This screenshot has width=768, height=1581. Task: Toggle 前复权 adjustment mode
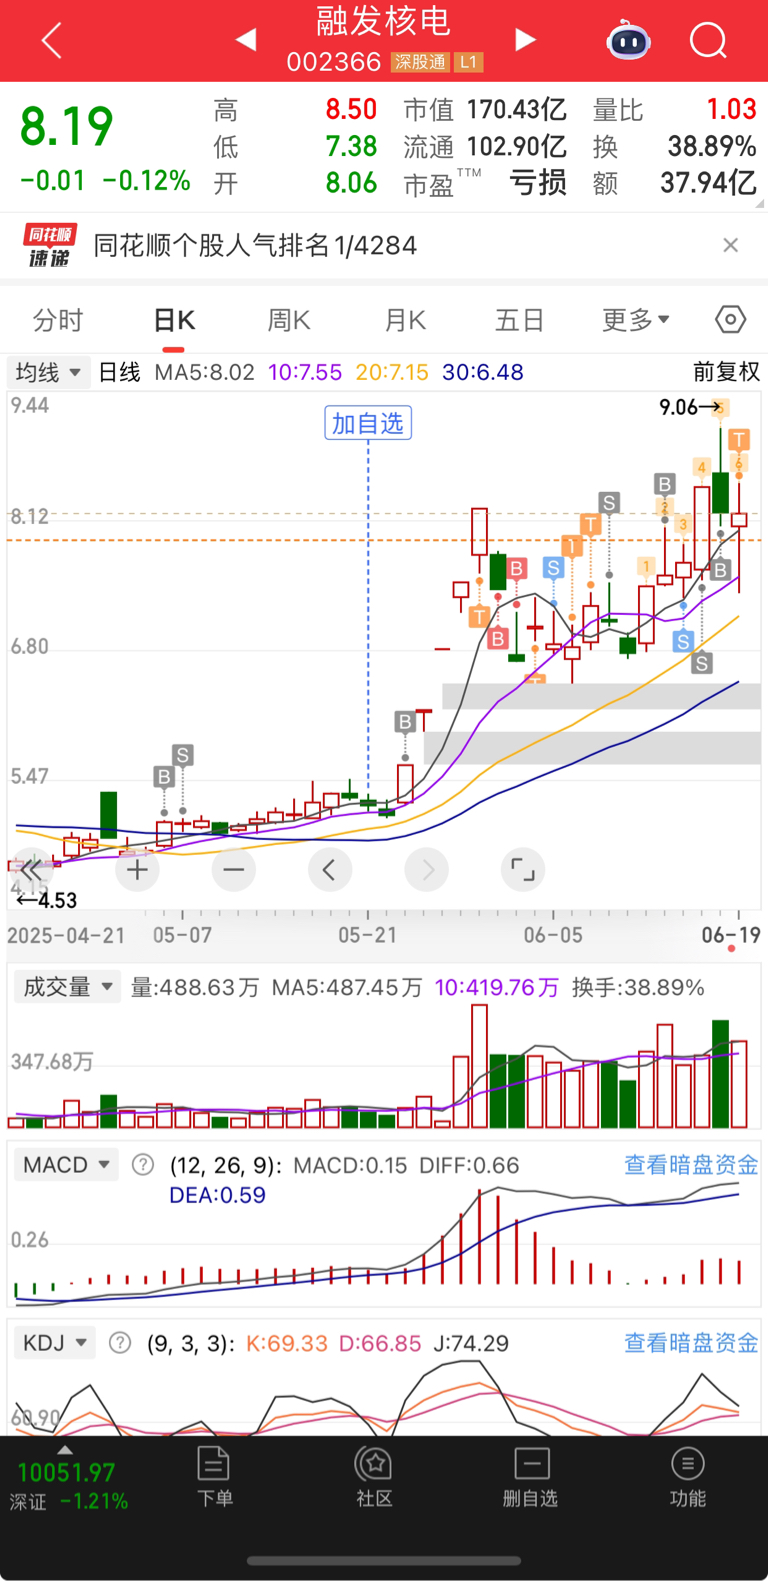(727, 372)
